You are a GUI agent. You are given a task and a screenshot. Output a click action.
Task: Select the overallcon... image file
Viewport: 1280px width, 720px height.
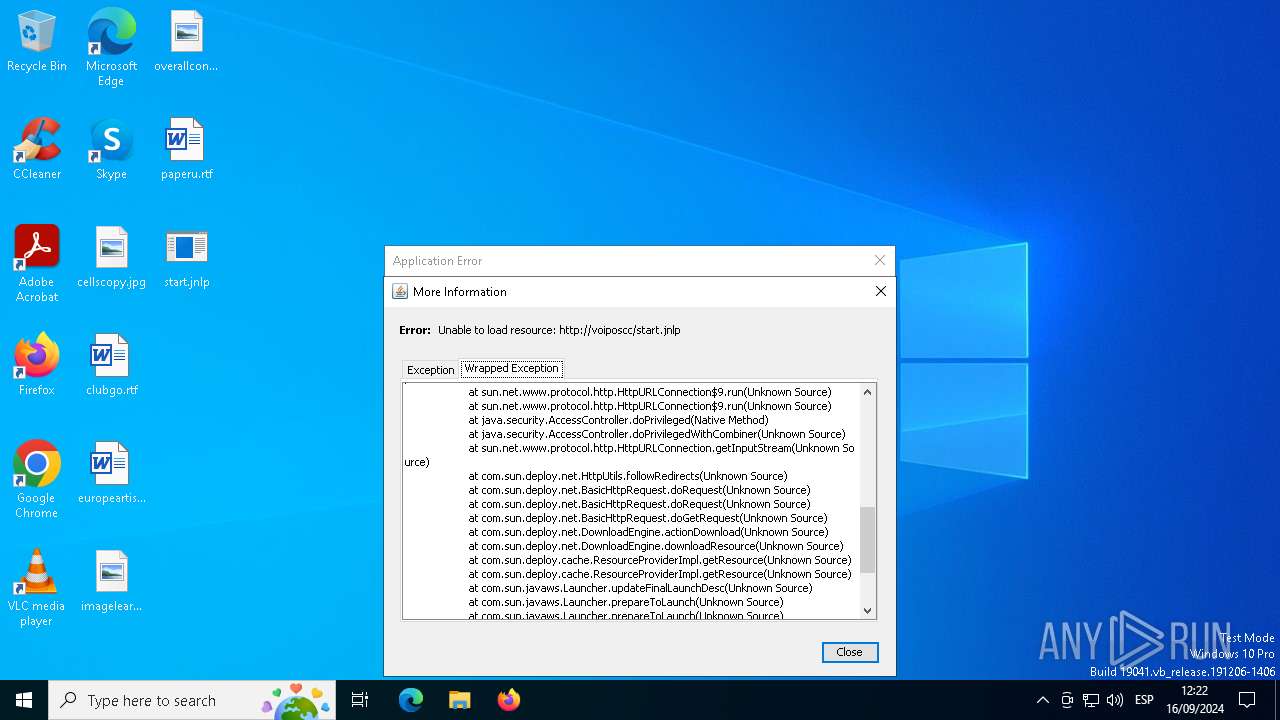pos(186,42)
